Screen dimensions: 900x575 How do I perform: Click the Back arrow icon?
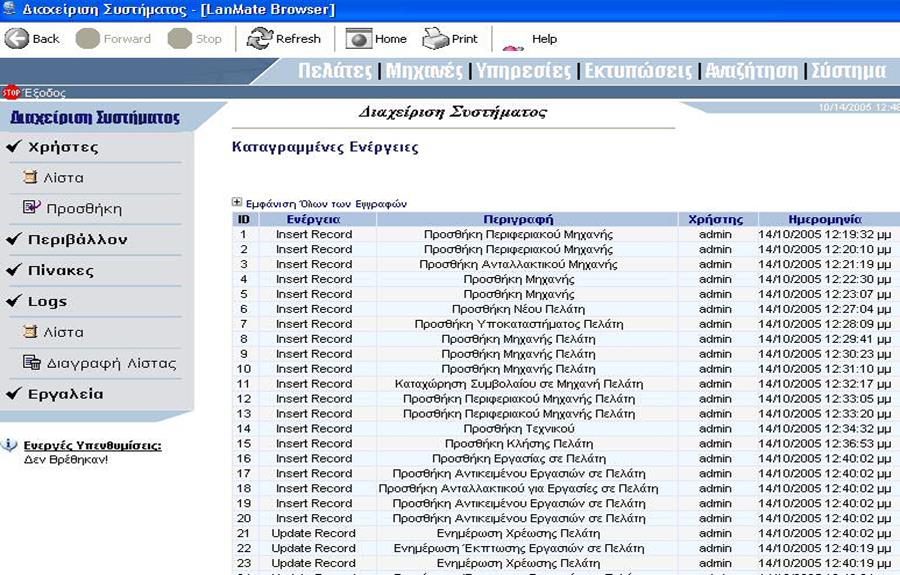point(16,38)
